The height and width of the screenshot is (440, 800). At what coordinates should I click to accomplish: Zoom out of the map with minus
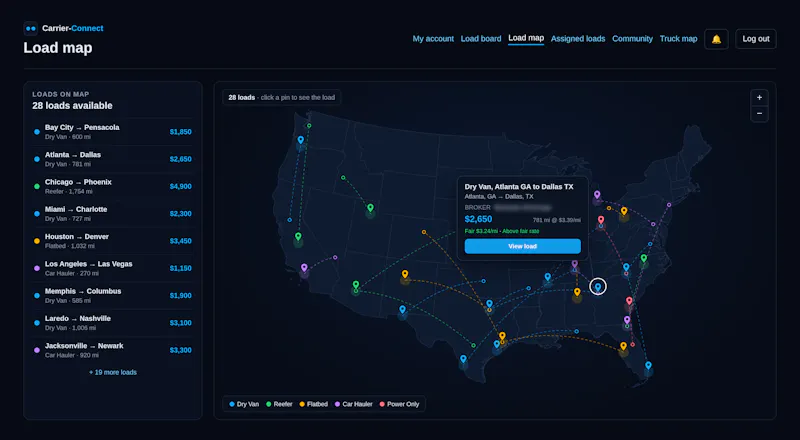point(759,113)
